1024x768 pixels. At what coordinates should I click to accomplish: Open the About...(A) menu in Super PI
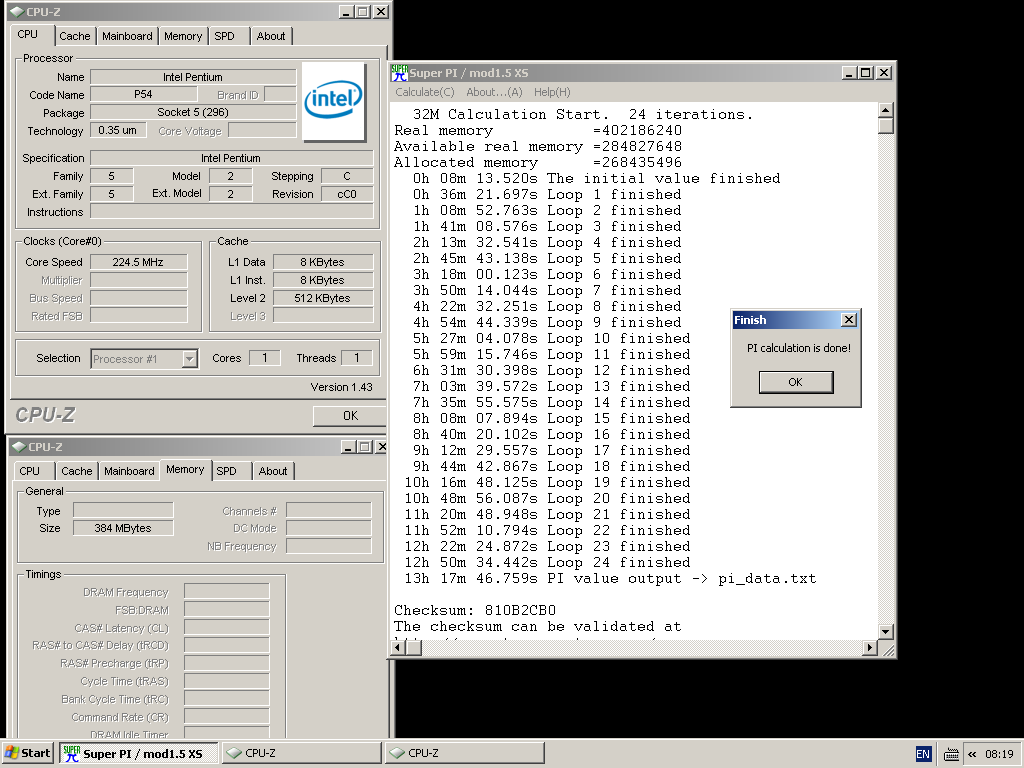pyautogui.click(x=494, y=92)
